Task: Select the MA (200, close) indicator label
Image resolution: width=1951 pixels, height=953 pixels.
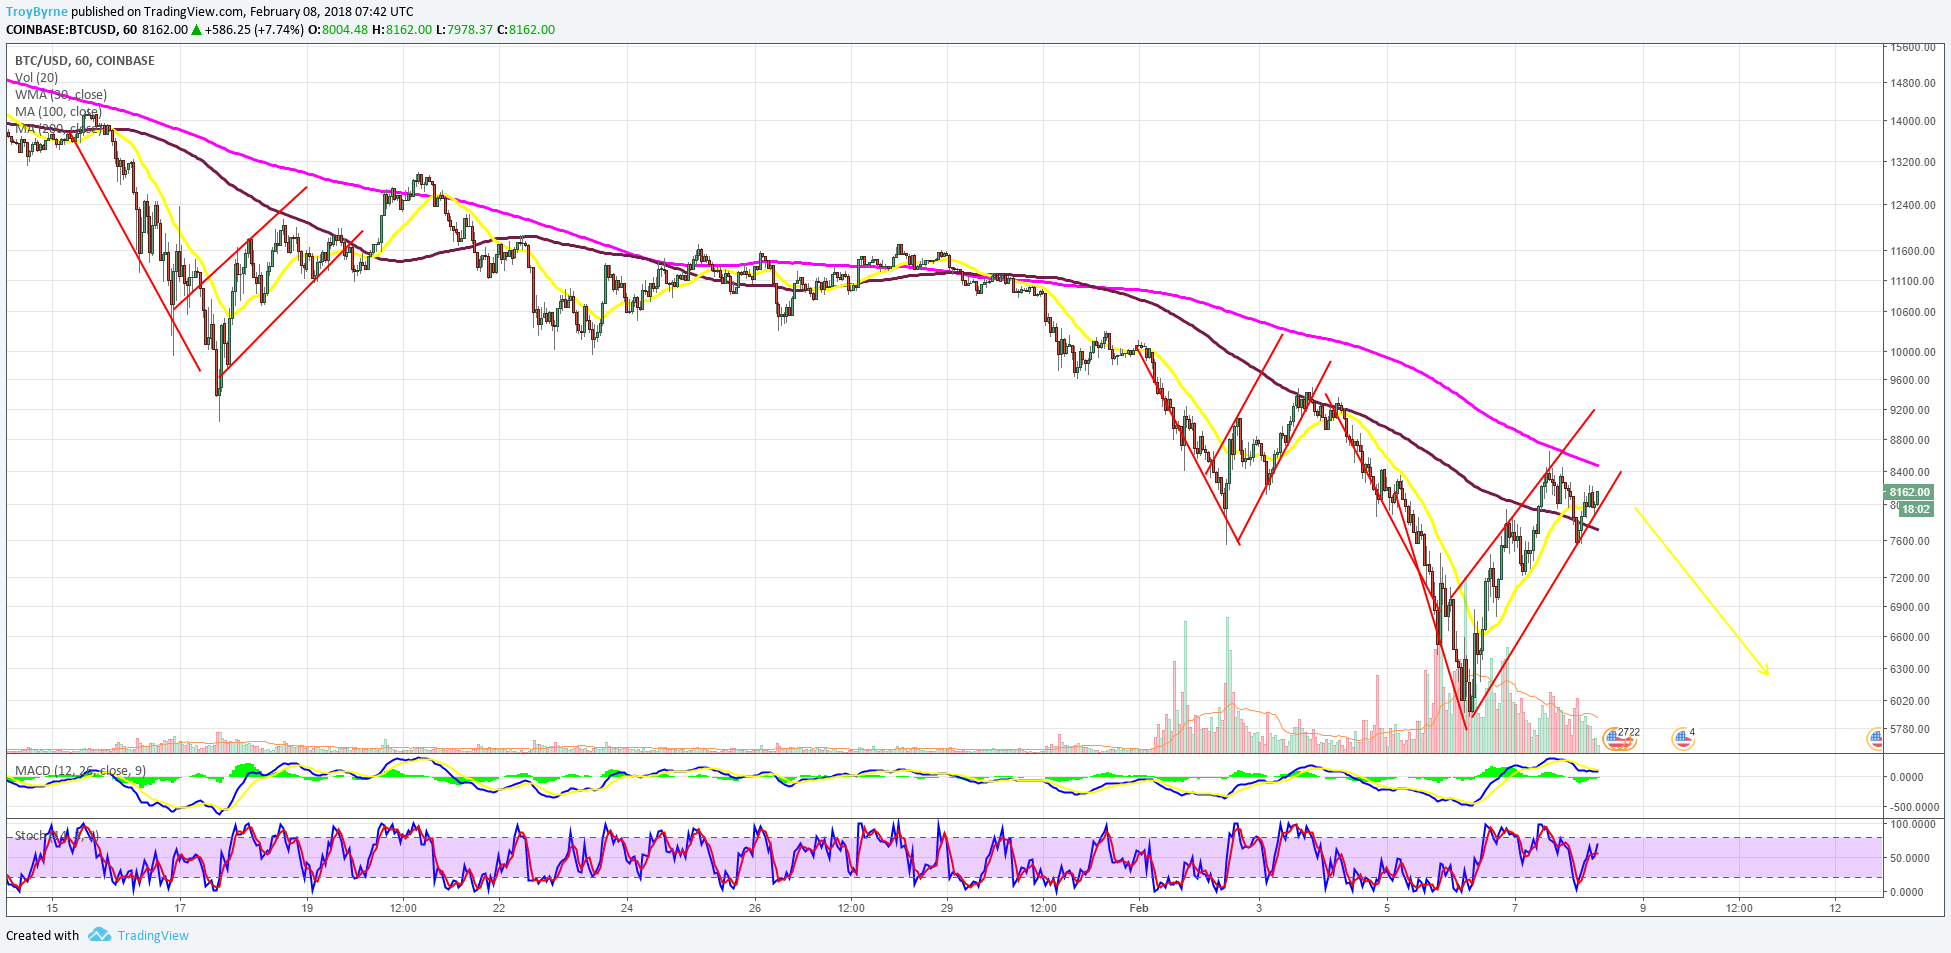Action: pos(58,129)
